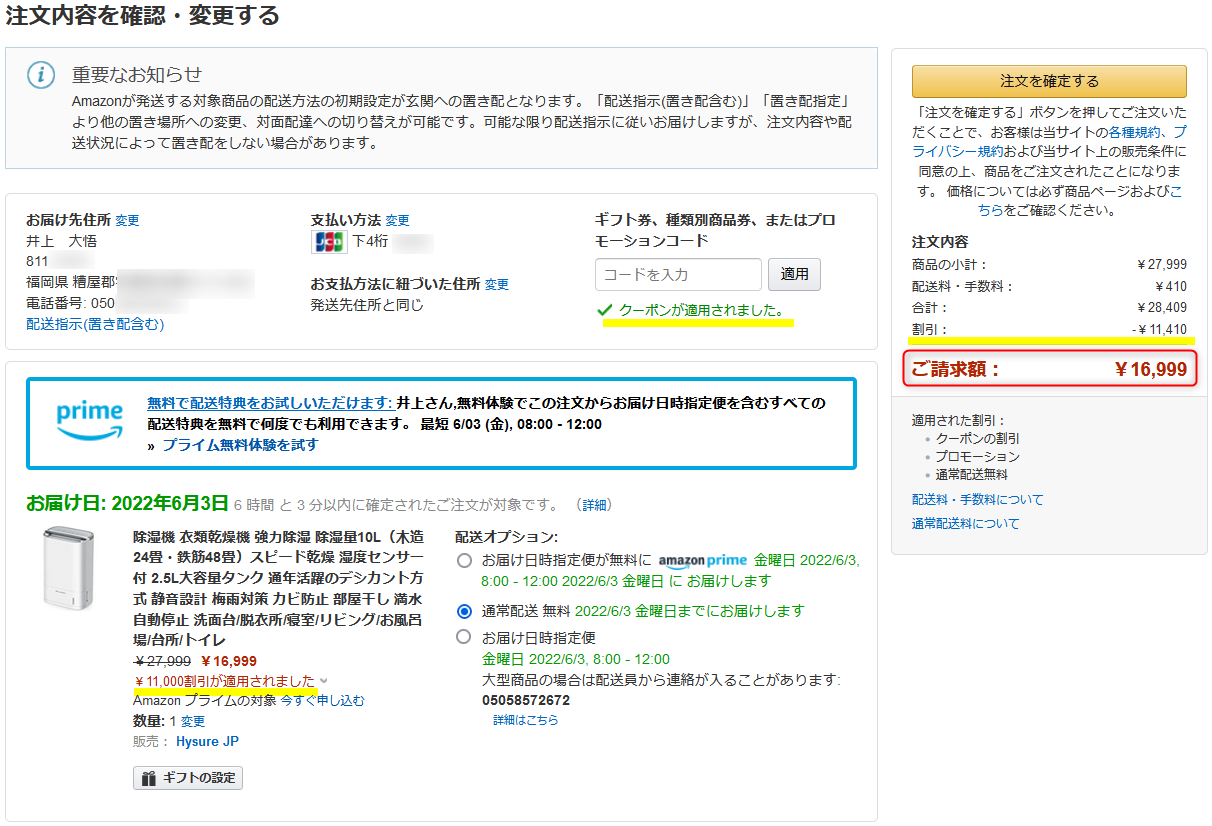This screenshot has height=826, width=1212.
Task: Click the 合計 ¥28,409 row
Action: [x=1049, y=308]
